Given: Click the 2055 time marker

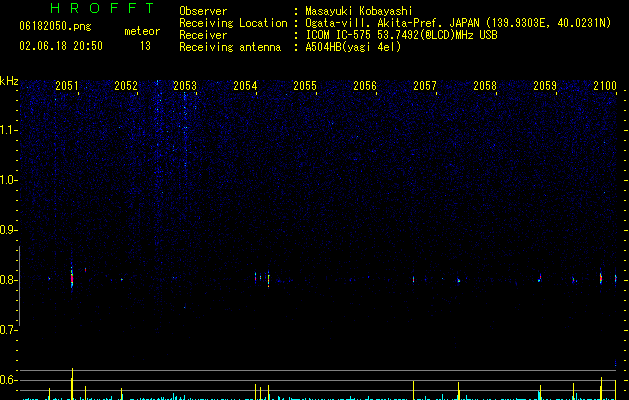Looking at the screenshot, I should coord(305,86).
